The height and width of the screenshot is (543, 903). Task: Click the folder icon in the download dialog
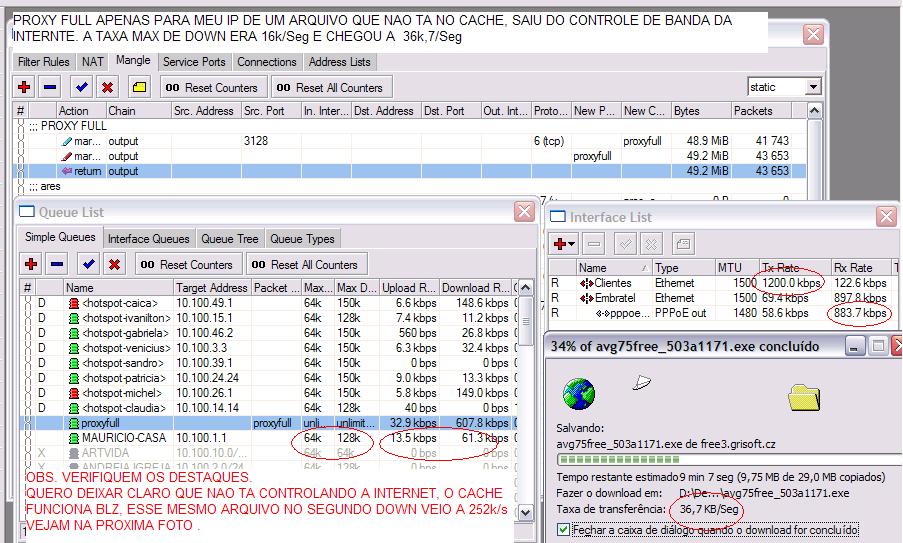tap(804, 398)
